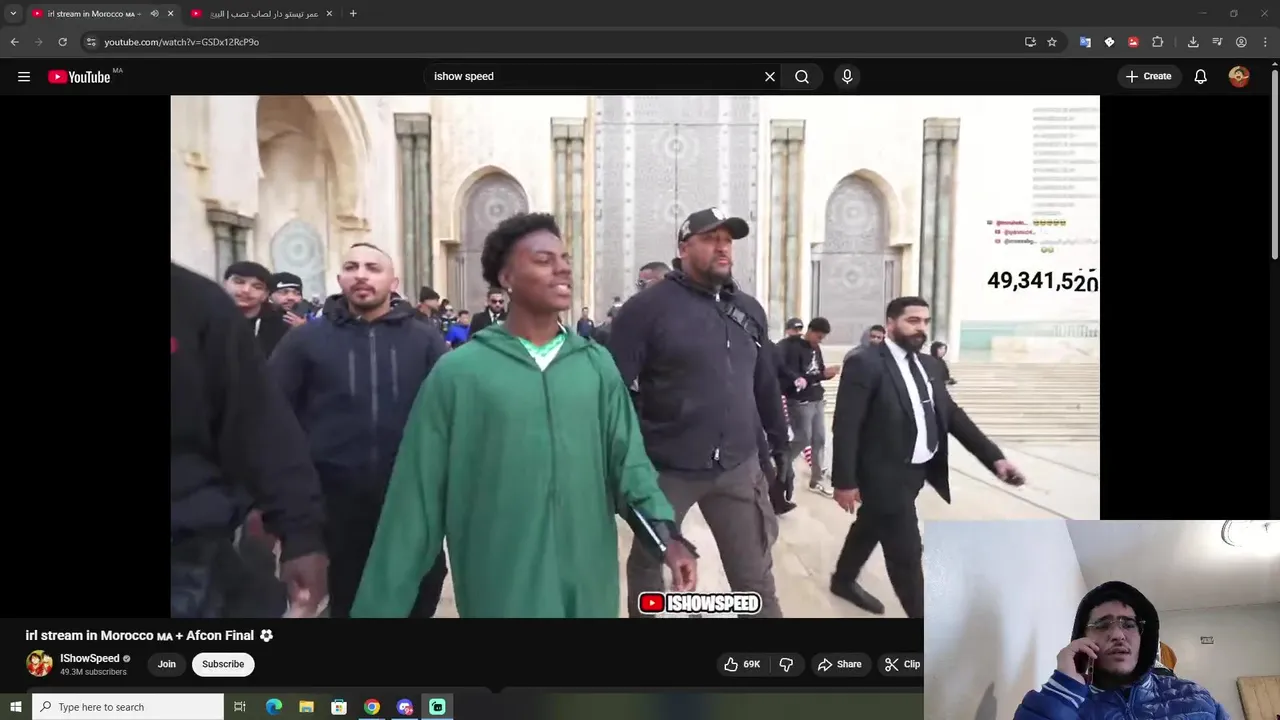Open the IShowSpeed channel avatar

tap(39, 664)
